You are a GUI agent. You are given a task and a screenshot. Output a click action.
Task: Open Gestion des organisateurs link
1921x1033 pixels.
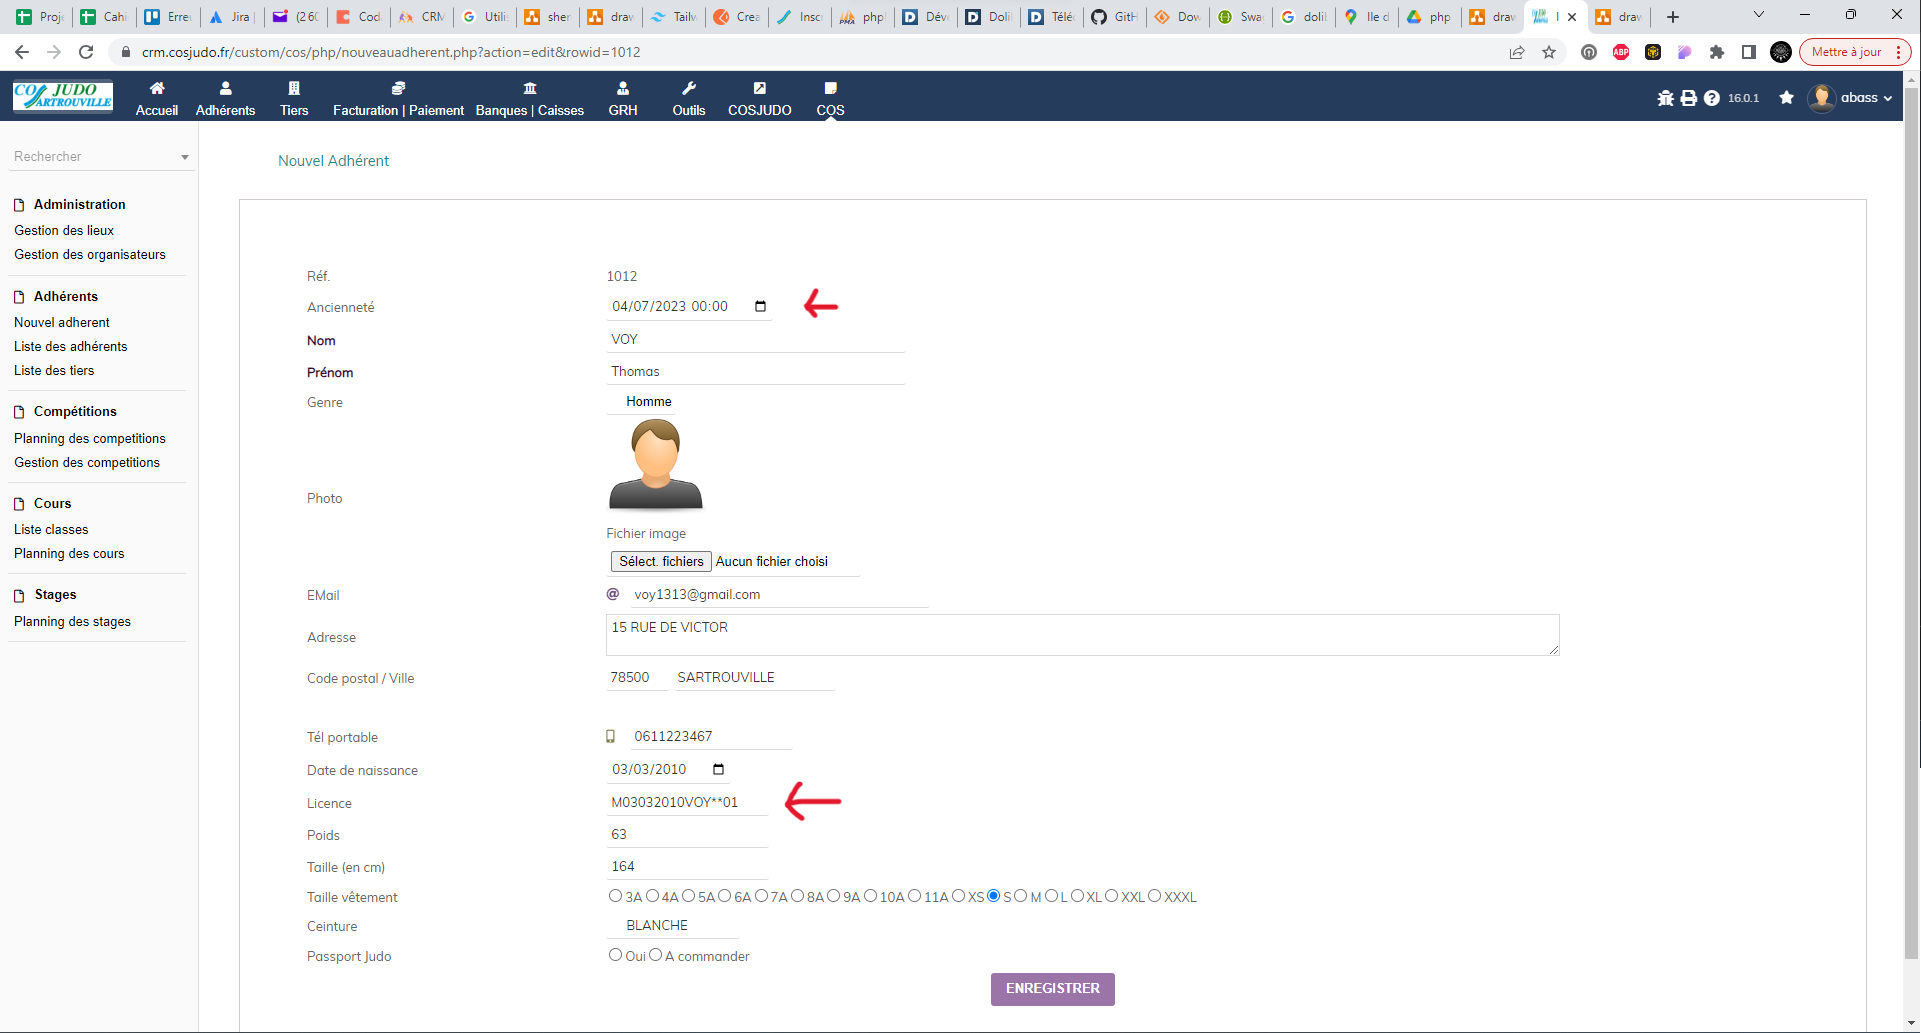click(x=90, y=254)
